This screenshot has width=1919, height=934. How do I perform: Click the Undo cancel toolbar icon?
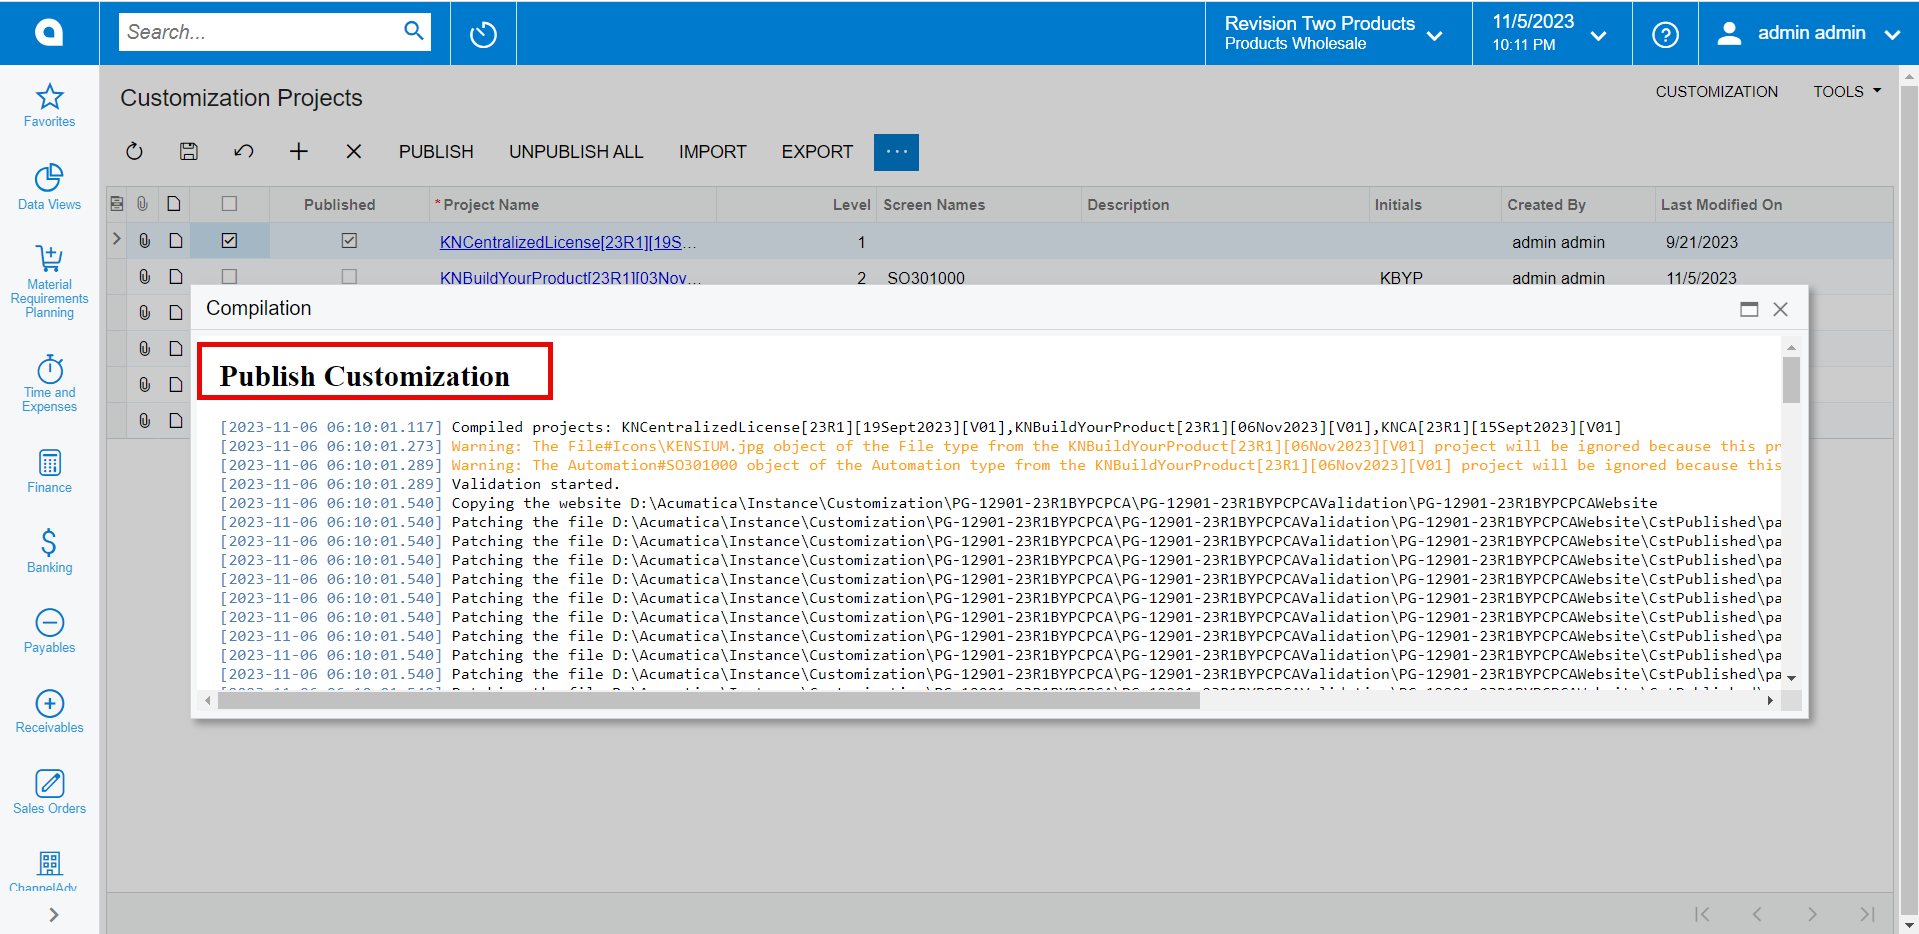(244, 151)
